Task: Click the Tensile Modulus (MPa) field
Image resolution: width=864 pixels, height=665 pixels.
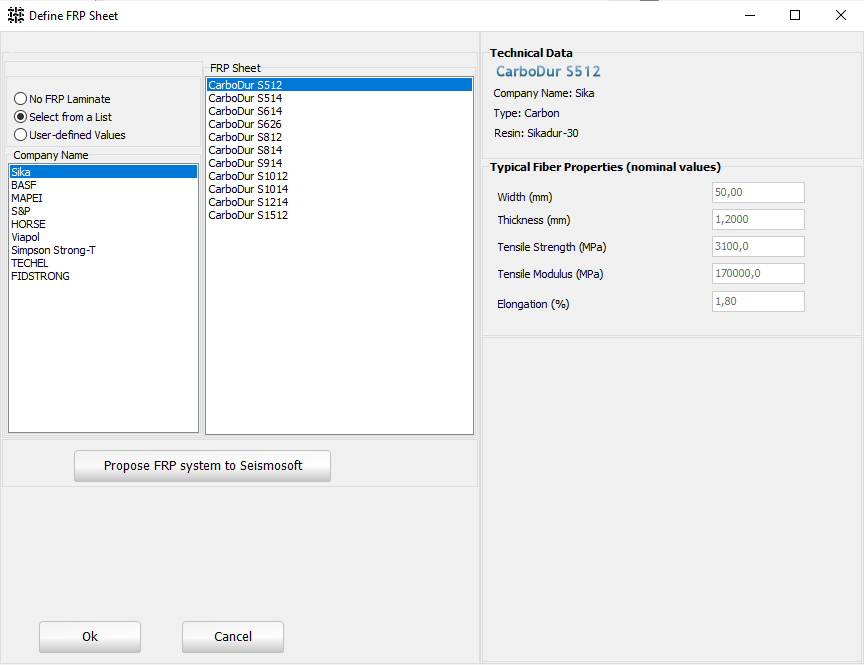Action: 758,273
